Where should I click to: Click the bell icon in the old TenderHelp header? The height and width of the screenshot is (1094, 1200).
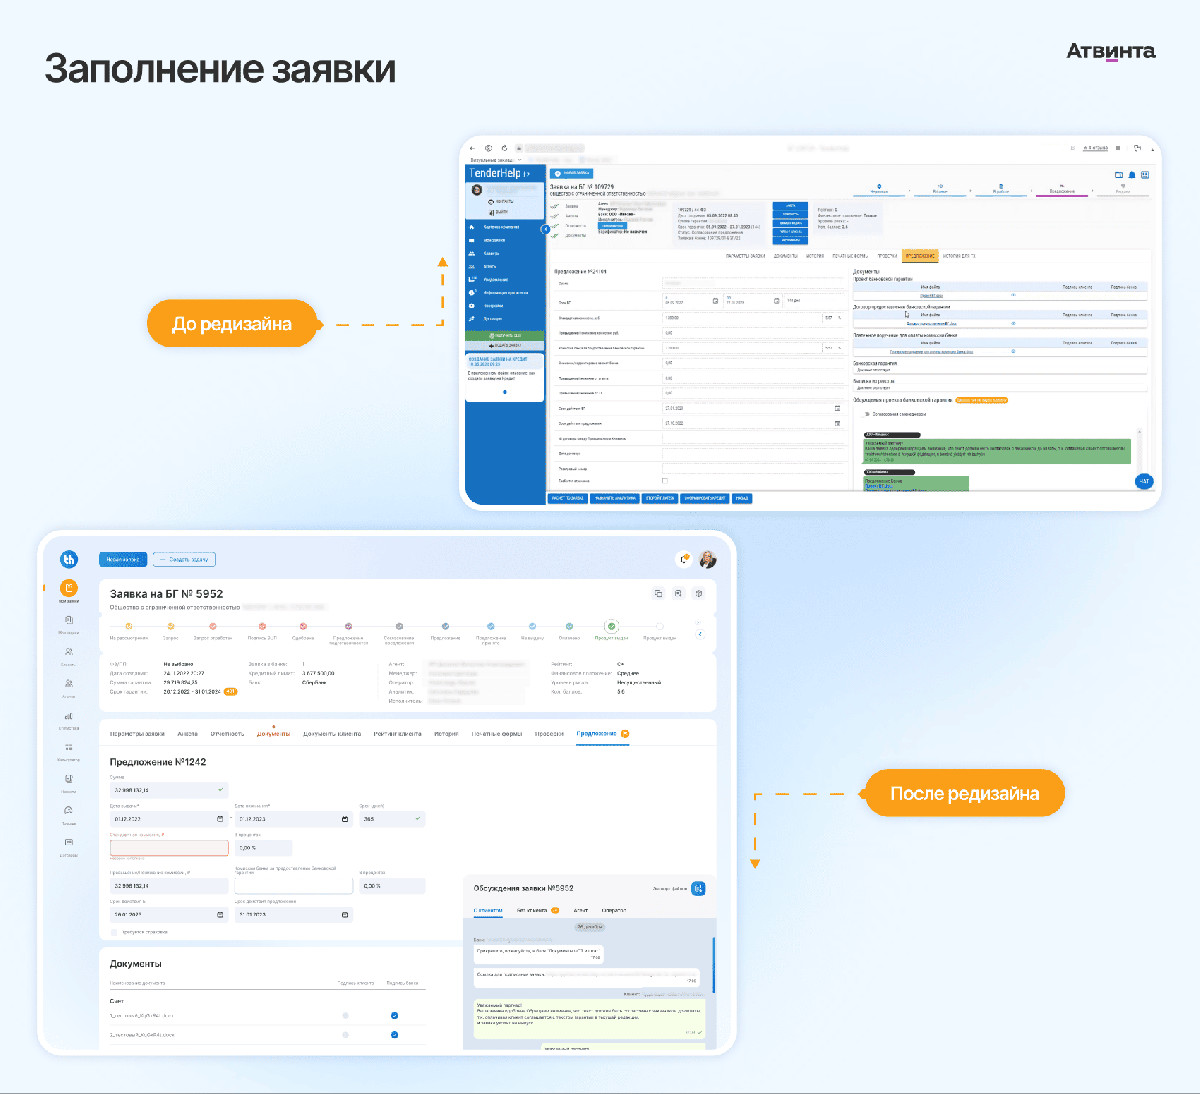[x=1132, y=175]
